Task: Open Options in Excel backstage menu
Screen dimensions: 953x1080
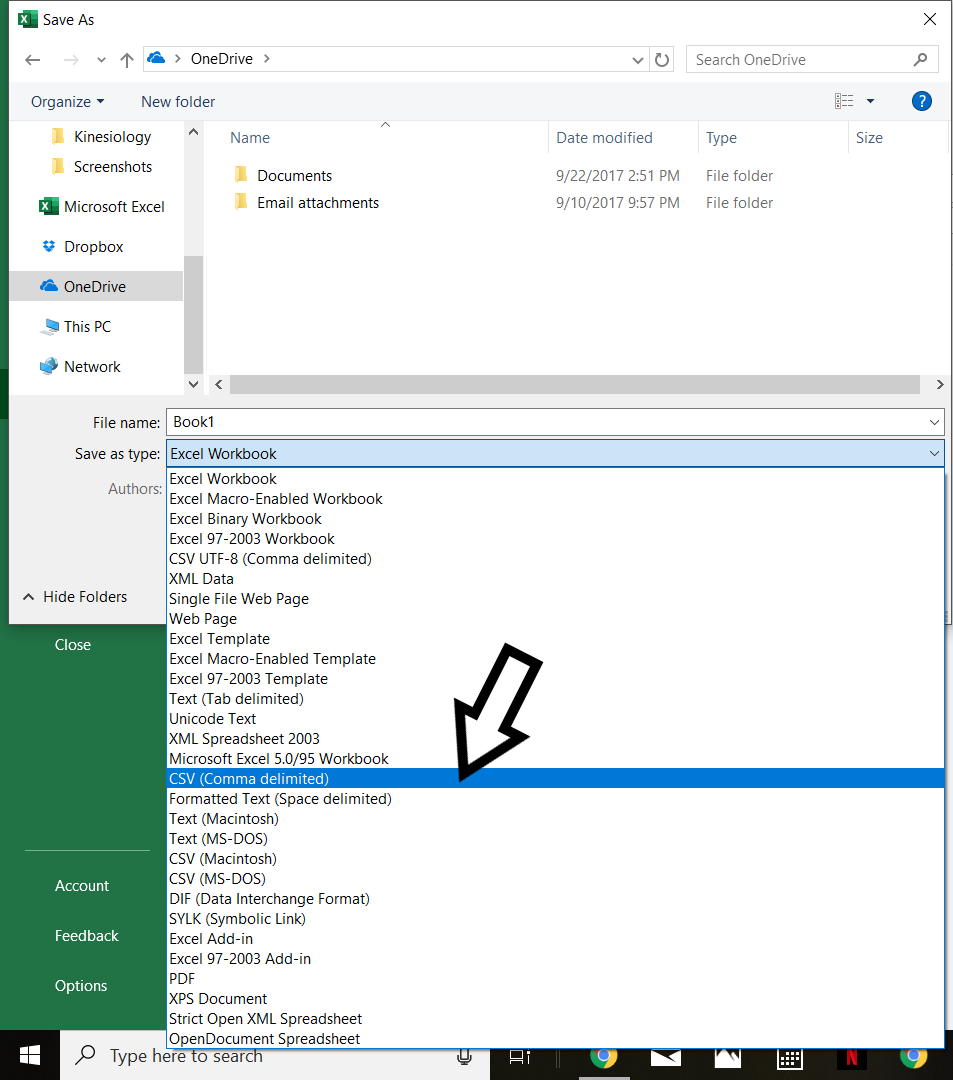Action: point(81,986)
